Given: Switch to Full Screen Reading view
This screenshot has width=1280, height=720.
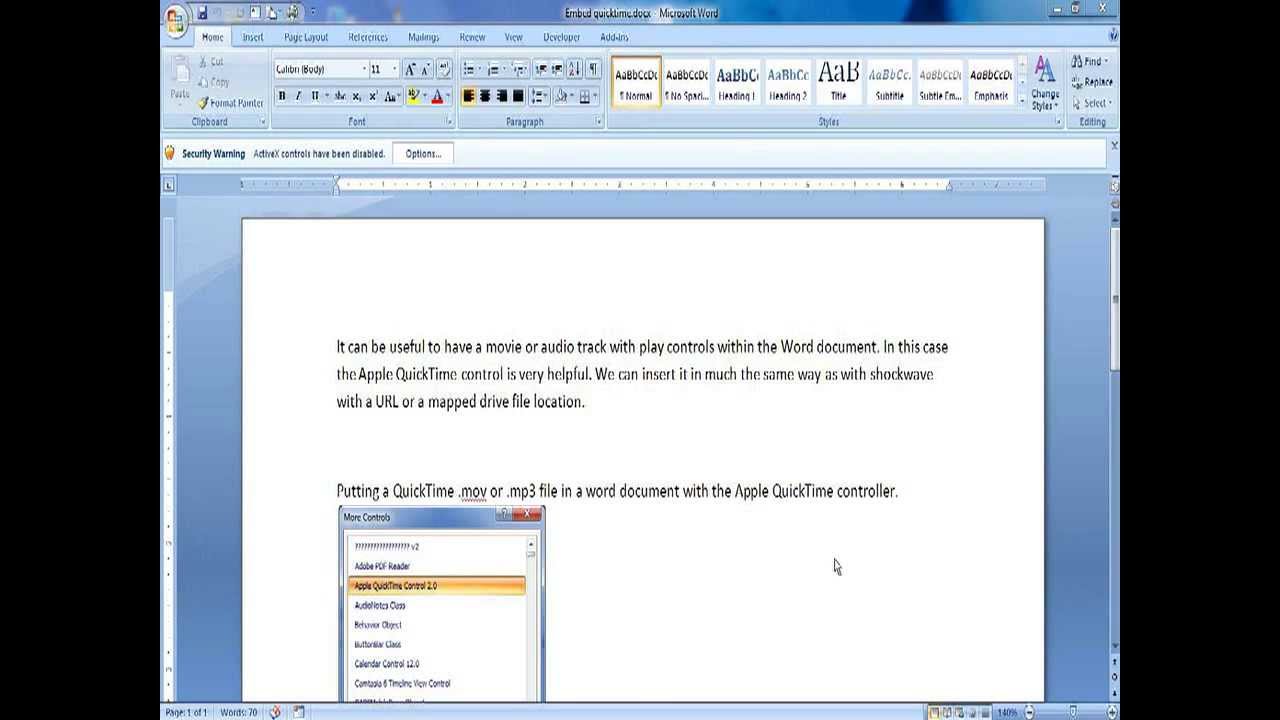Looking at the screenshot, I should click(946, 712).
